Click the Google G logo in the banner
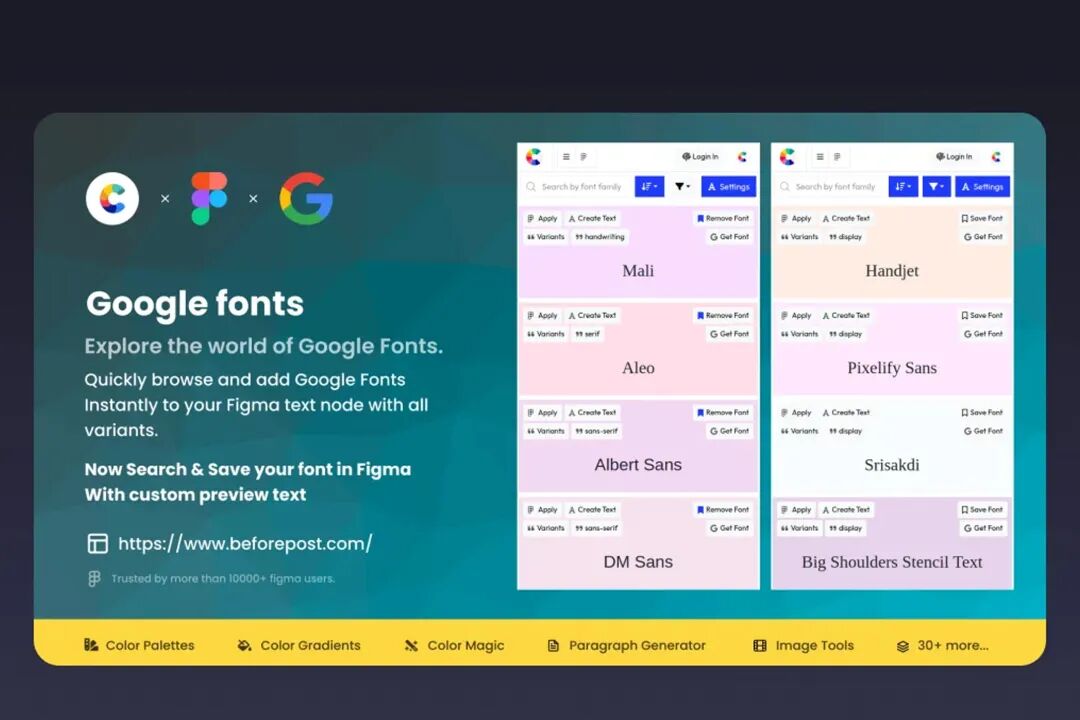The height and width of the screenshot is (720, 1080). click(x=306, y=198)
